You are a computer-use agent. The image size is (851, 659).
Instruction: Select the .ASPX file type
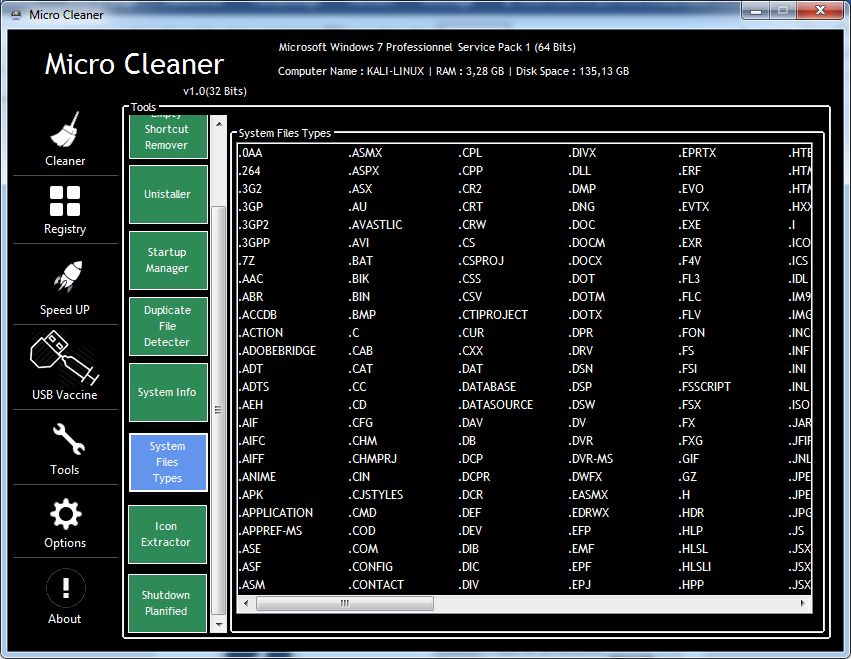point(364,171)
